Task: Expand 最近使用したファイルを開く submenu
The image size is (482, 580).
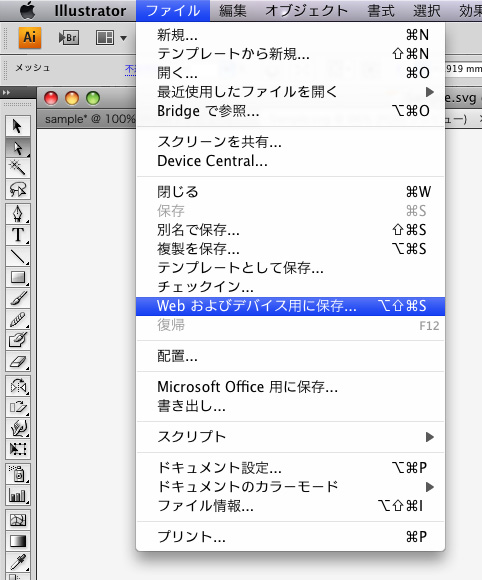Action: pyautogui.click(x=290, y=92)
